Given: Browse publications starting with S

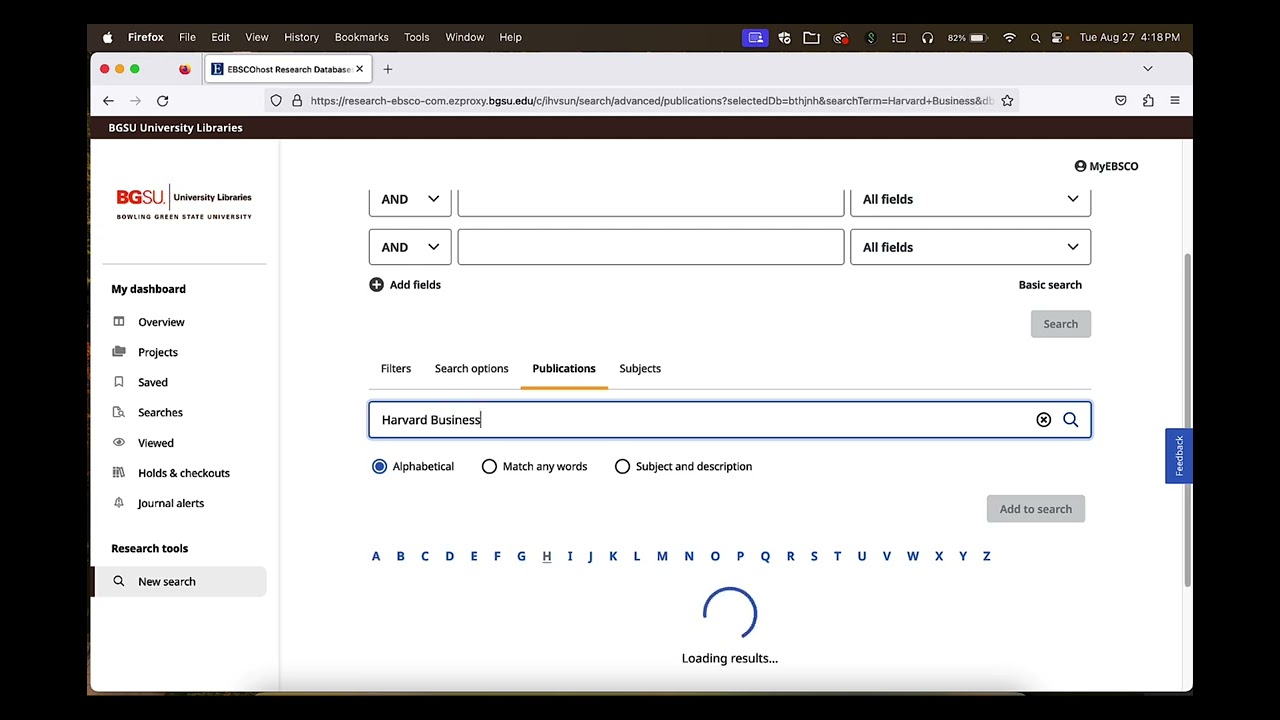Looking at the screenshot, I should point(814,556).
